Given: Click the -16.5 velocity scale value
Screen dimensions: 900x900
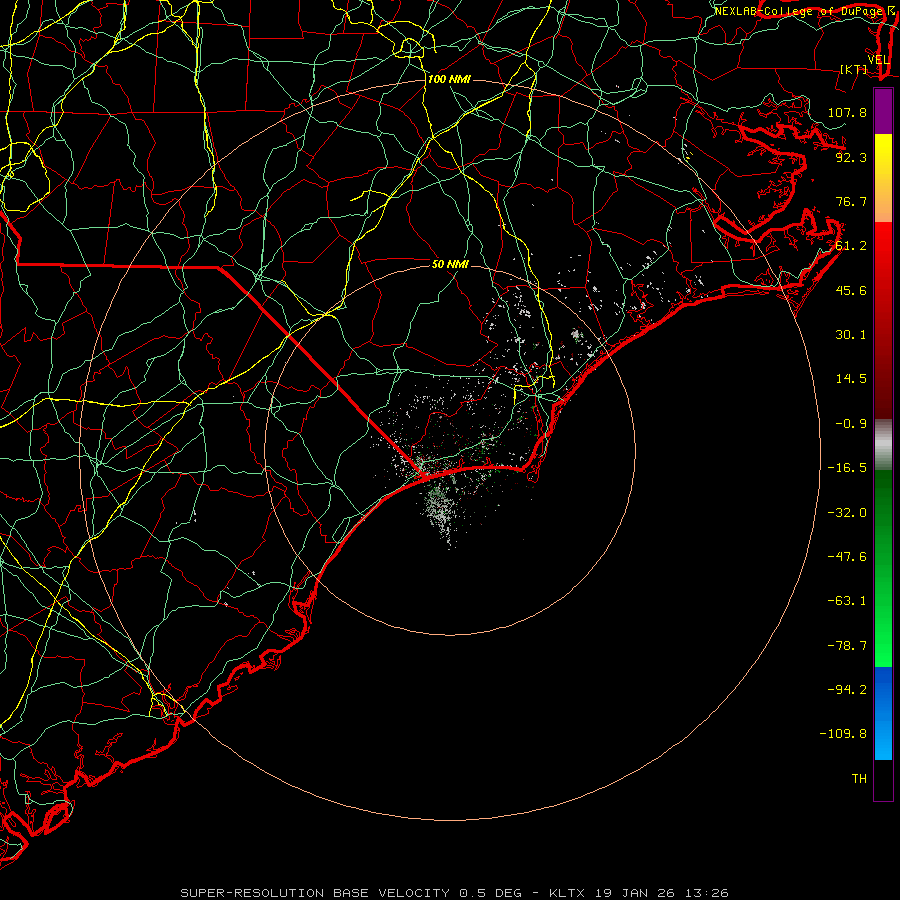Looking at the screenshot, I should click(x=847, y=468).
